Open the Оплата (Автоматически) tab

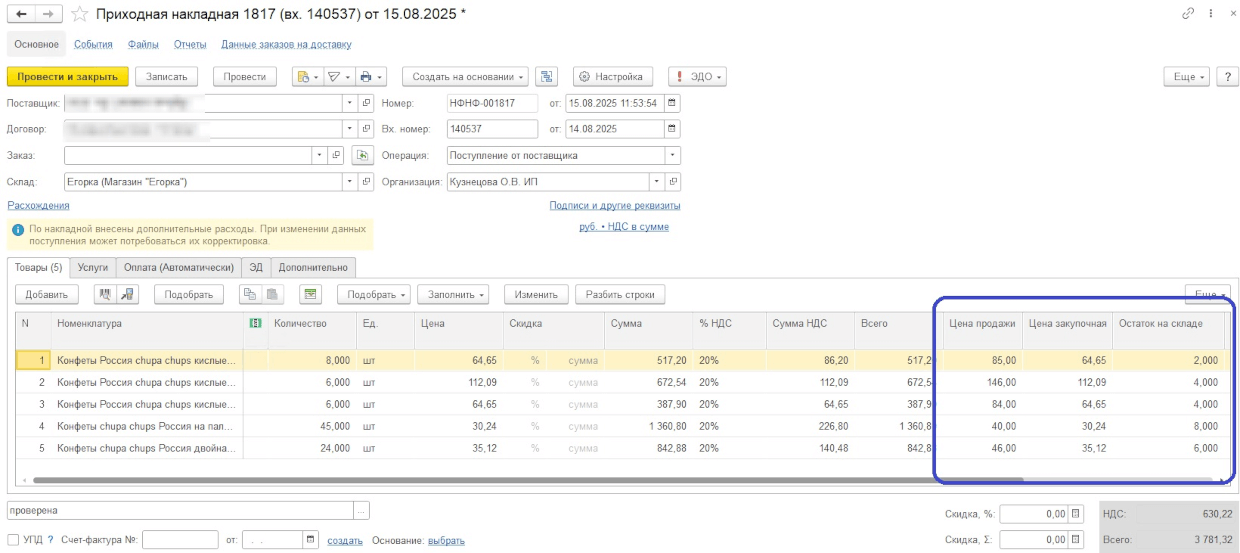point(179,267)
